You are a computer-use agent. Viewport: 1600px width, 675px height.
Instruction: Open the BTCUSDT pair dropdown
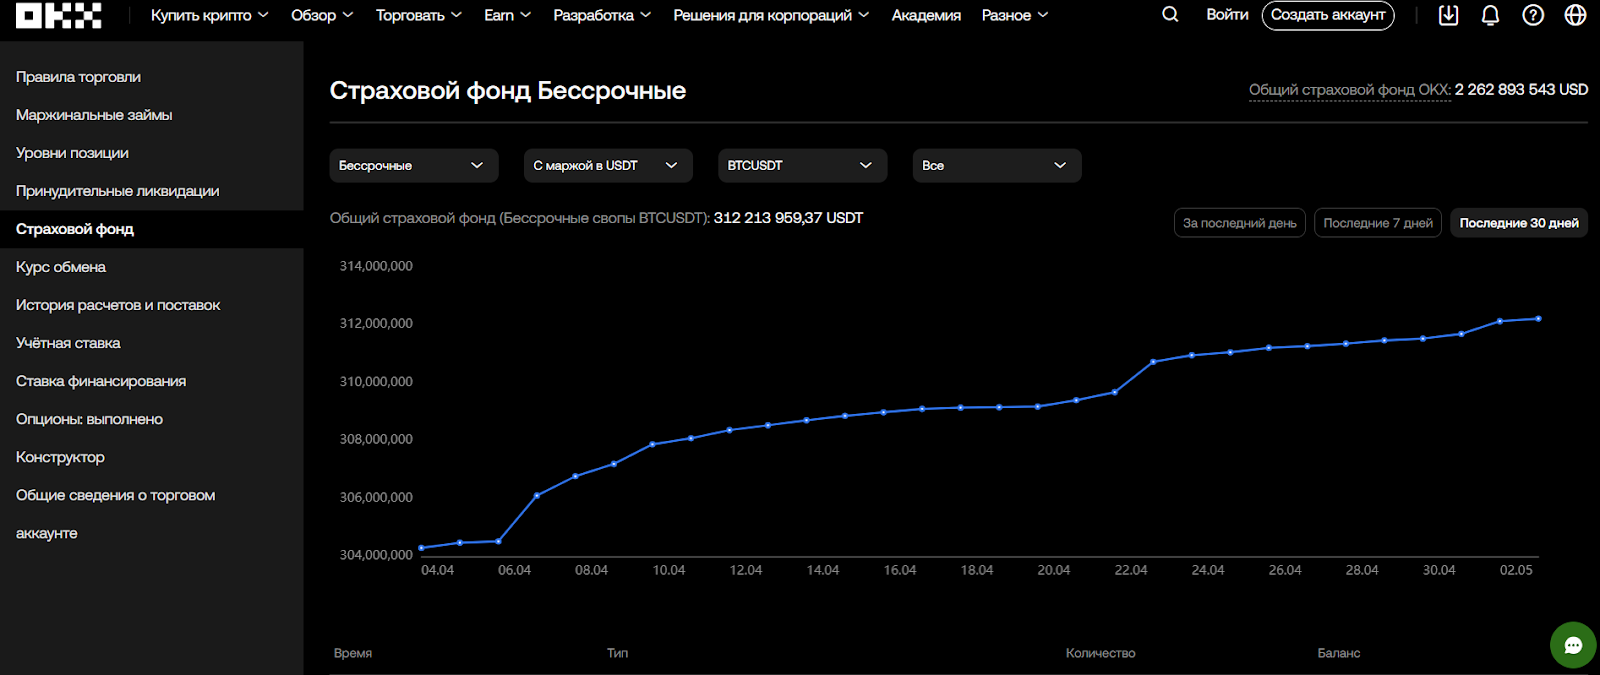802,165
